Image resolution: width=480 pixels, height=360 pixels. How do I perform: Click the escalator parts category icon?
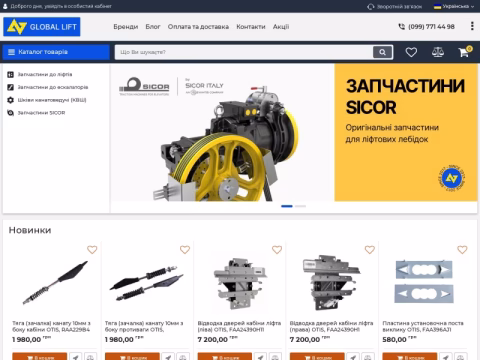point(11,87)
